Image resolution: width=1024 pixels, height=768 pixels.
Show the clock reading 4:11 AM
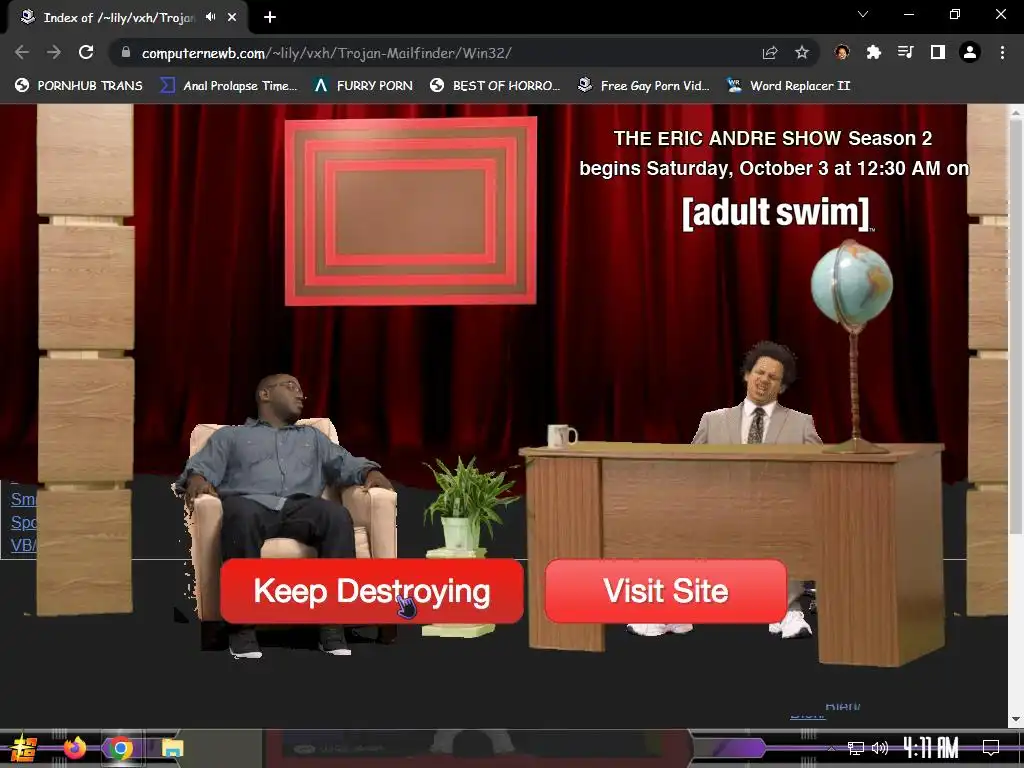click(931, 748)
